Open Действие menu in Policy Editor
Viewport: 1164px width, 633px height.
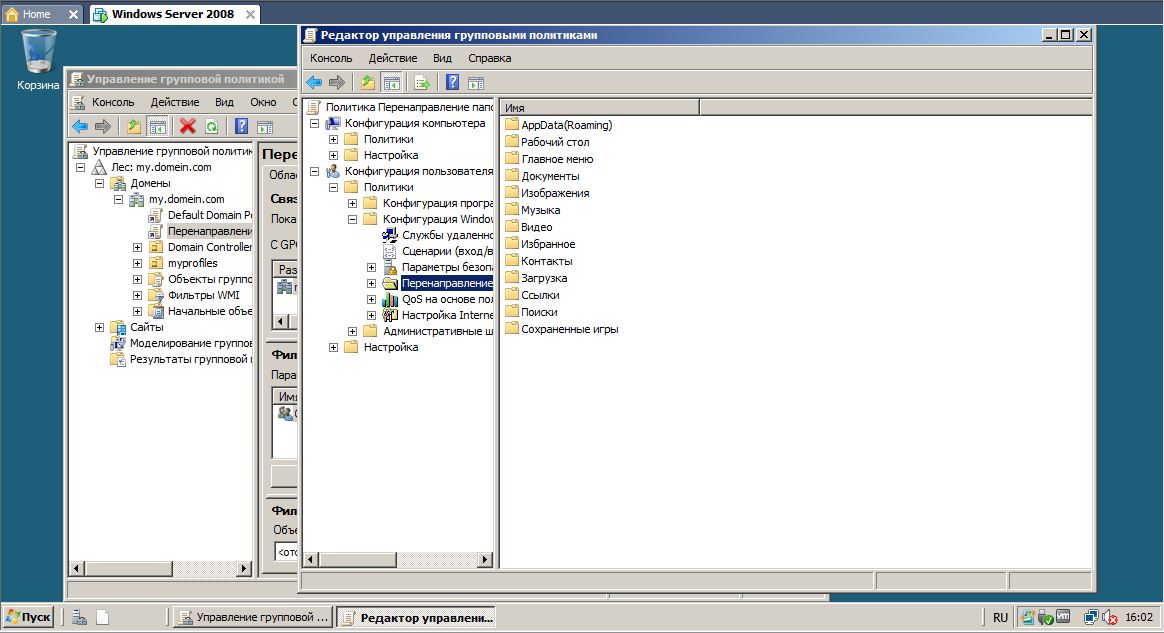[x=393, y=58]
